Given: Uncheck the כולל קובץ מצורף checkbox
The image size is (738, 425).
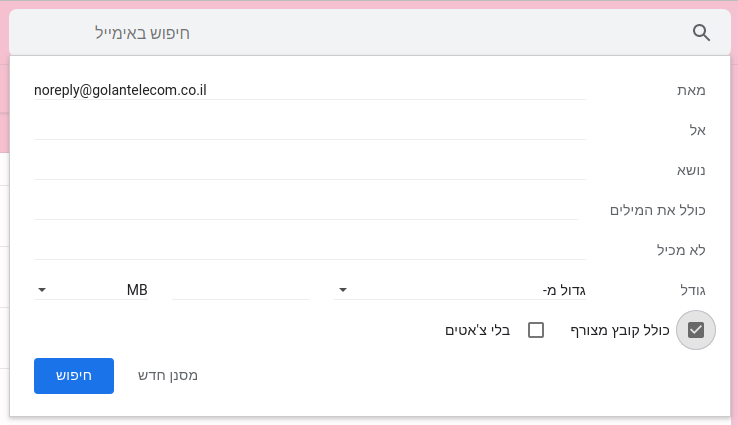Looking at the screenshot, I should point(696,330).
